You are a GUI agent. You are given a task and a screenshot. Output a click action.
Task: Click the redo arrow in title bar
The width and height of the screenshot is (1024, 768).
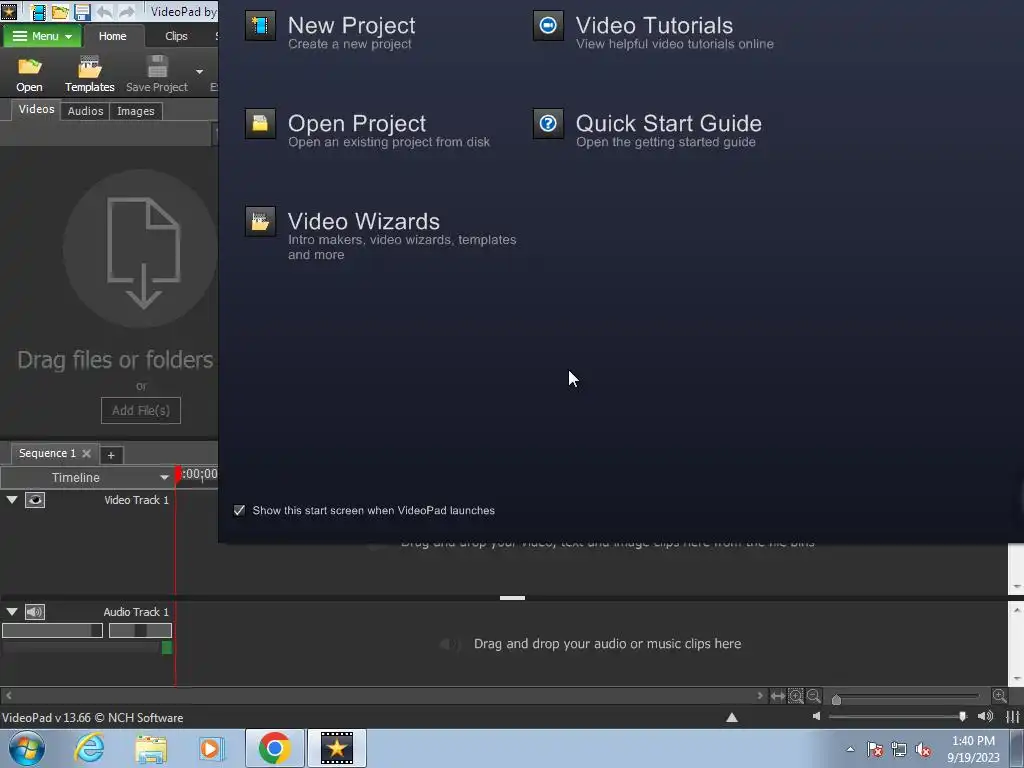(126, 12)
